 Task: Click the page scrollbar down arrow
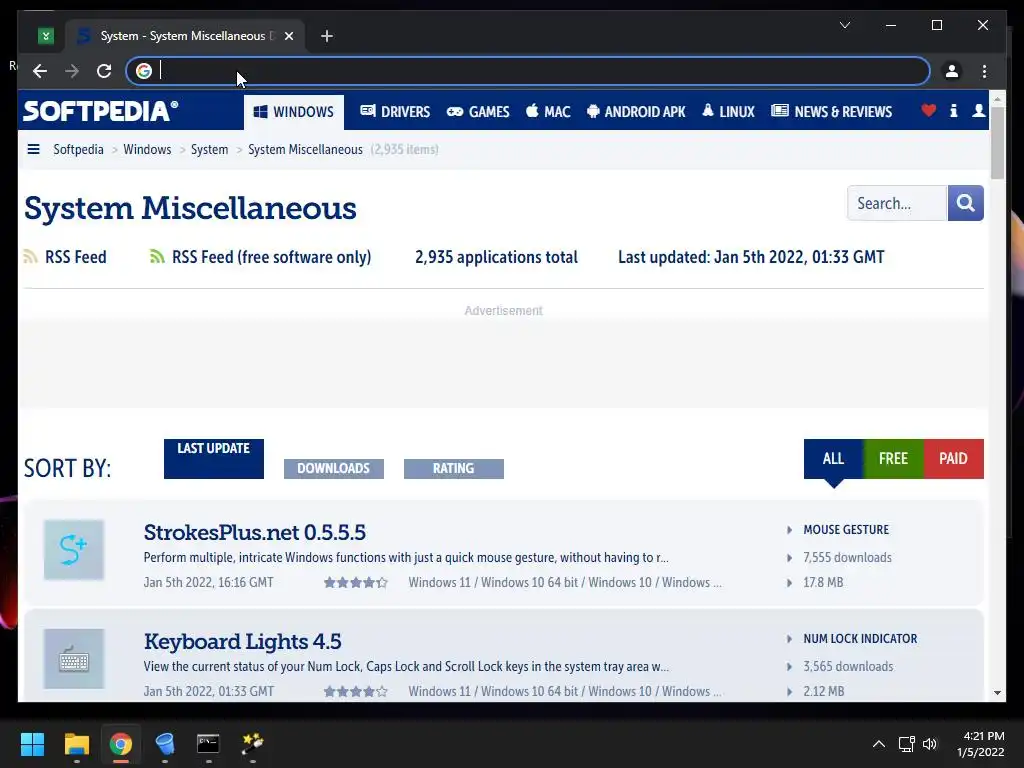997,693
